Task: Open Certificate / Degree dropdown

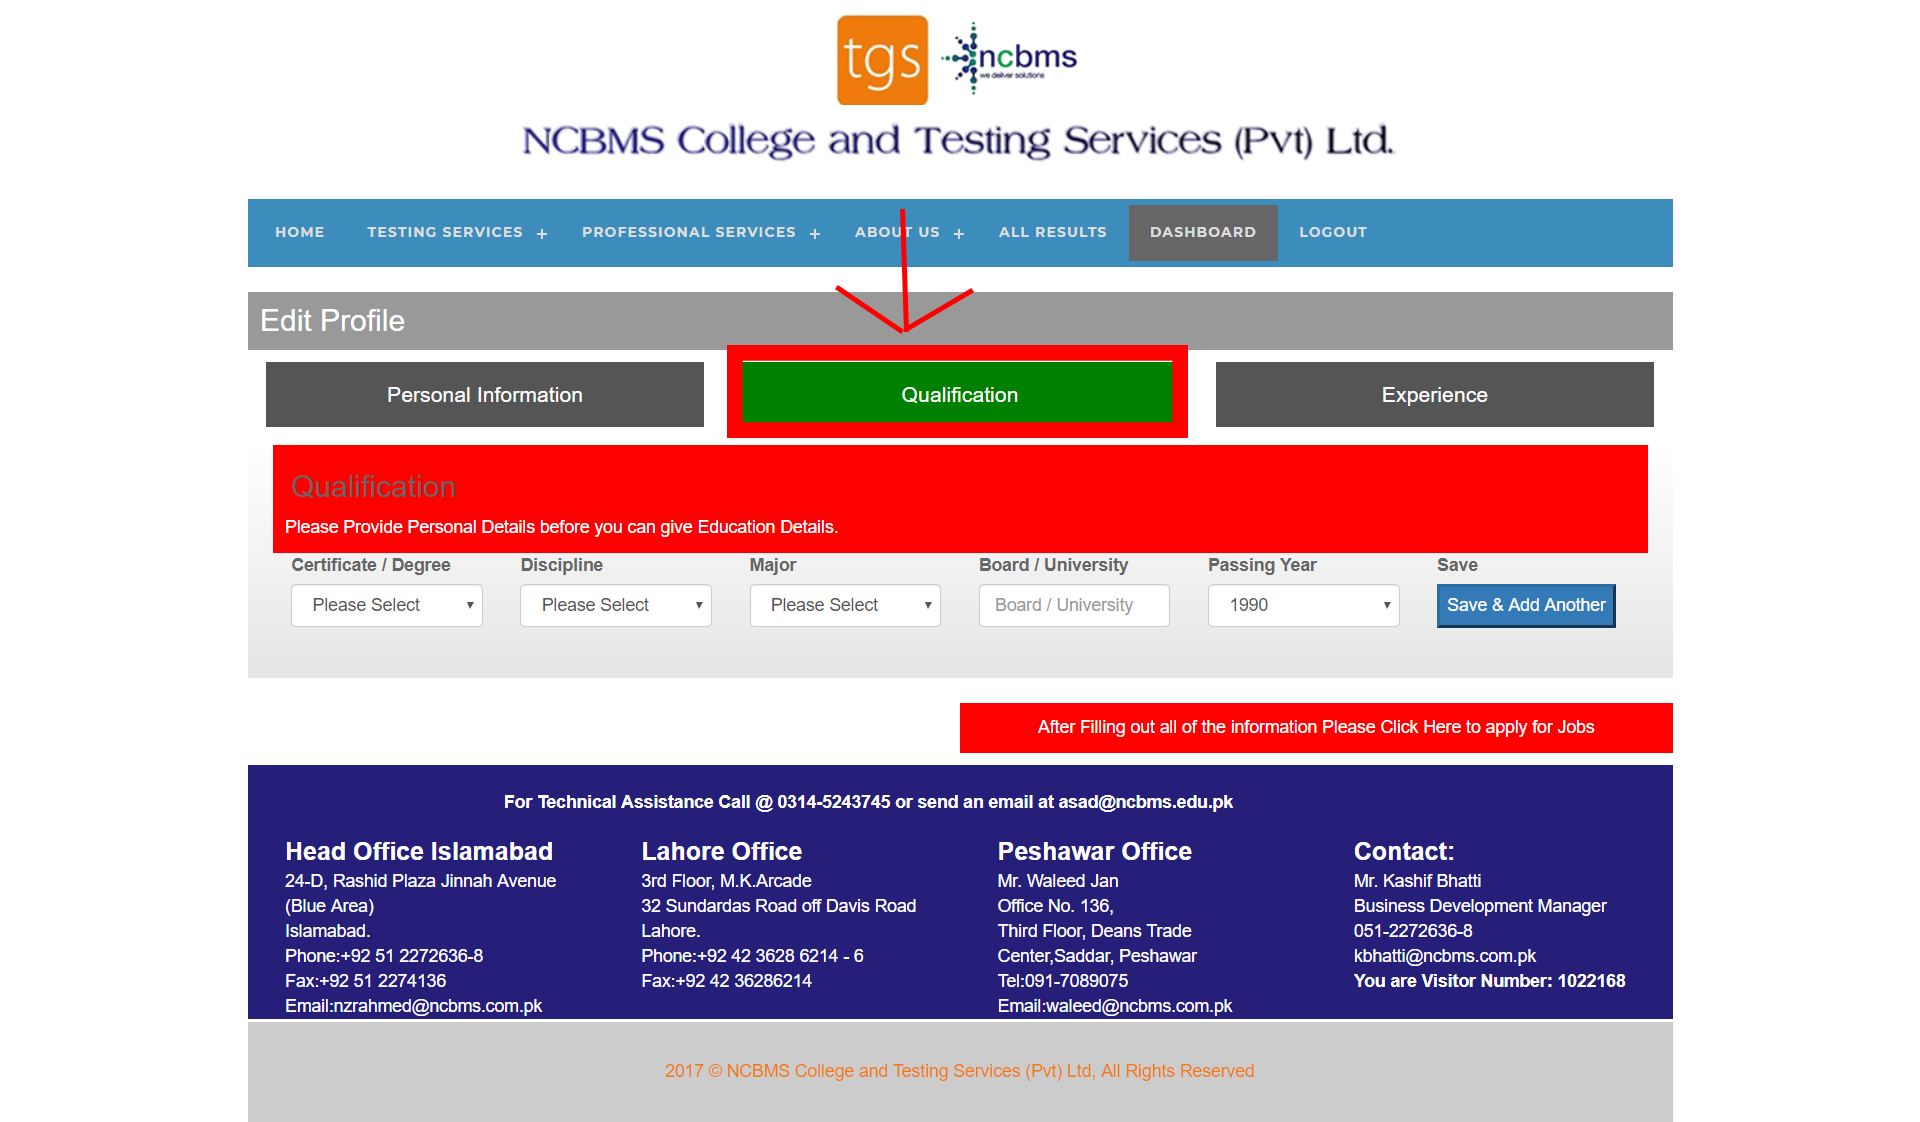Action: [x=387, y=605]
